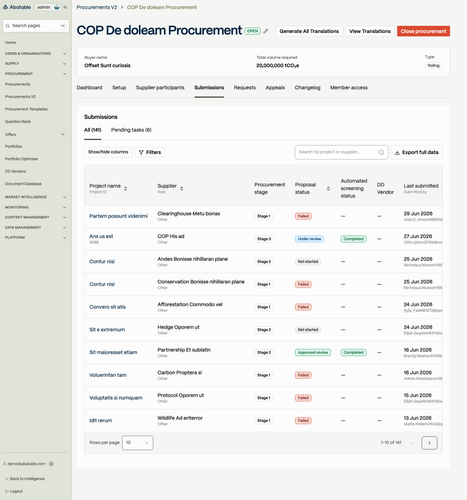Sort by Project name column arrows
This screenshot has height=500, width=467.
[x=125, y=188]
